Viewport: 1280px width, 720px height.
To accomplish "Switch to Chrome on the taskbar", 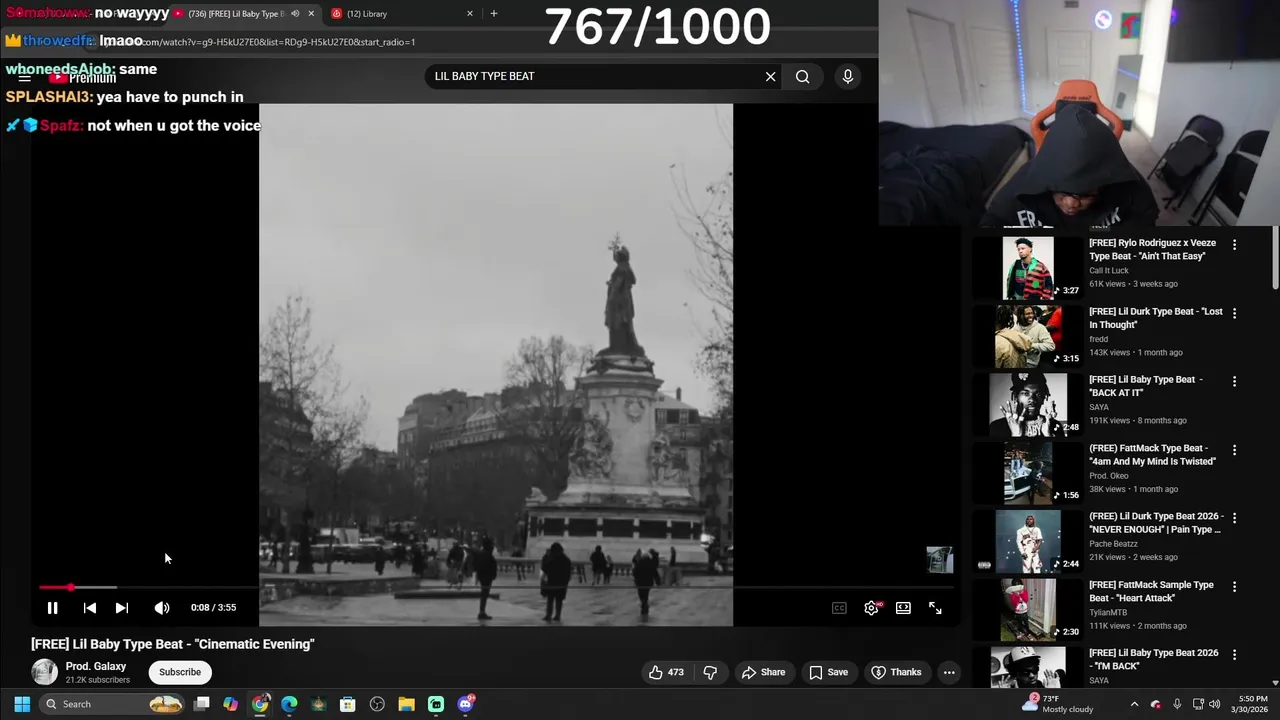I will pos(260,704).
